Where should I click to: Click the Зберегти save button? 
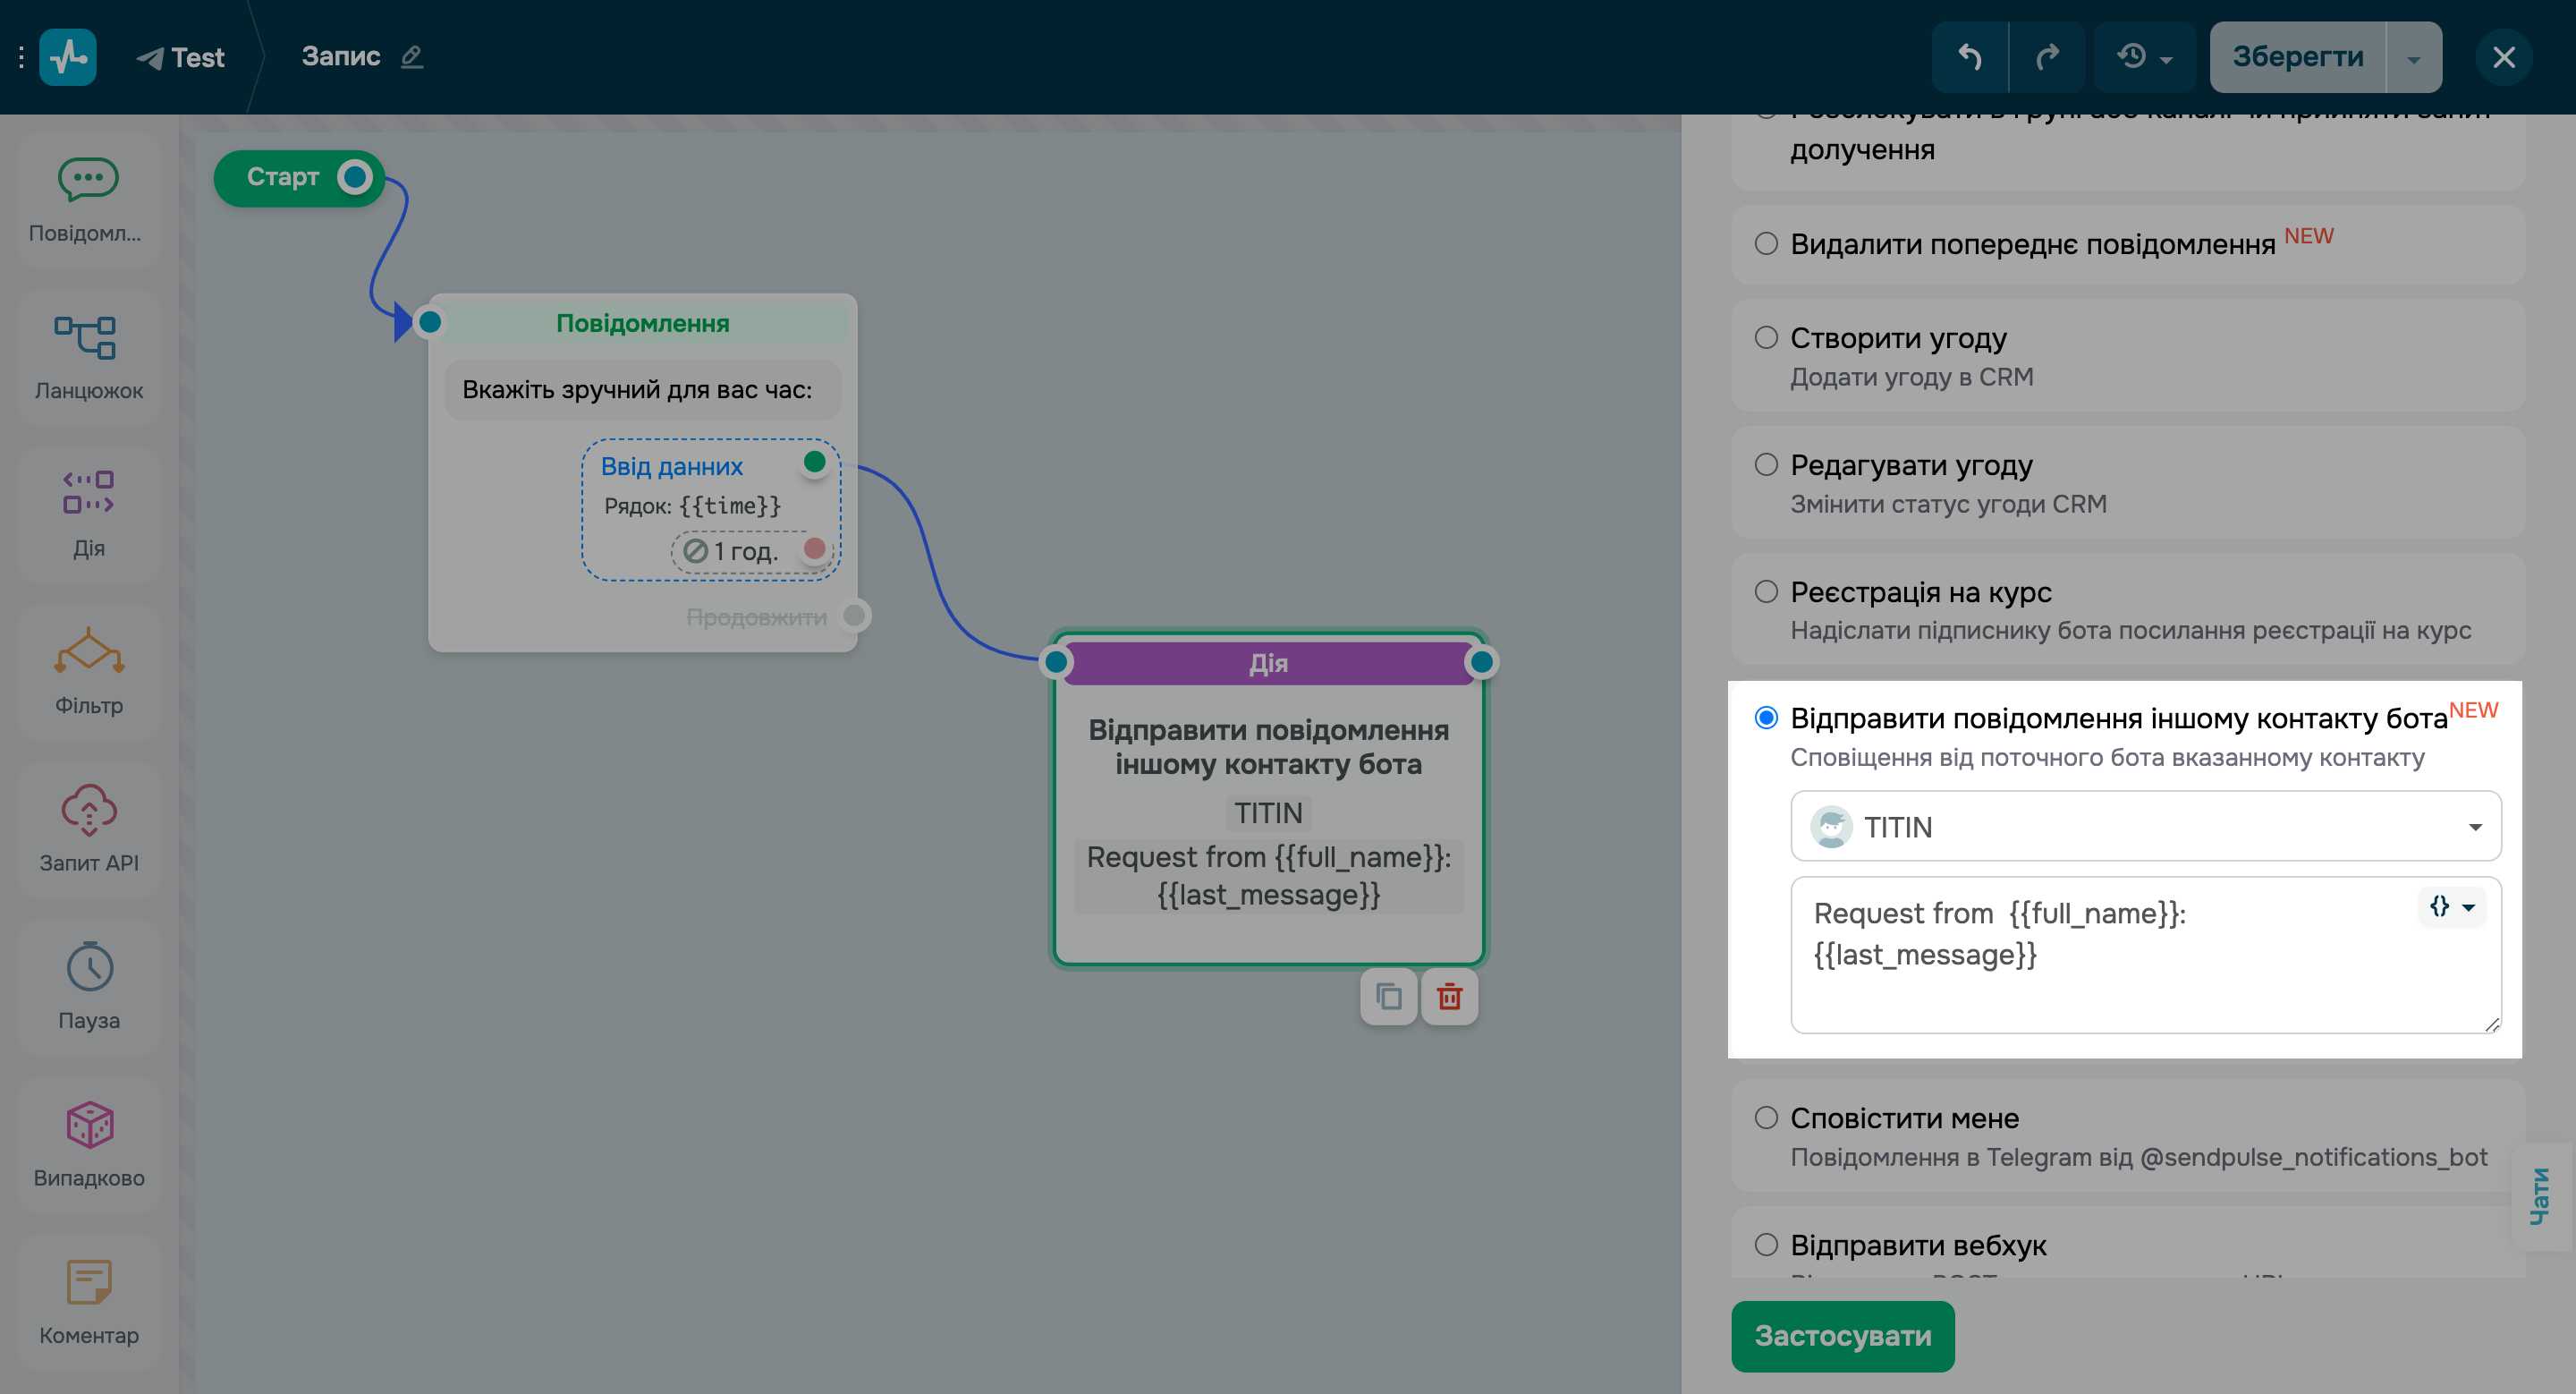click(2298, 57)
